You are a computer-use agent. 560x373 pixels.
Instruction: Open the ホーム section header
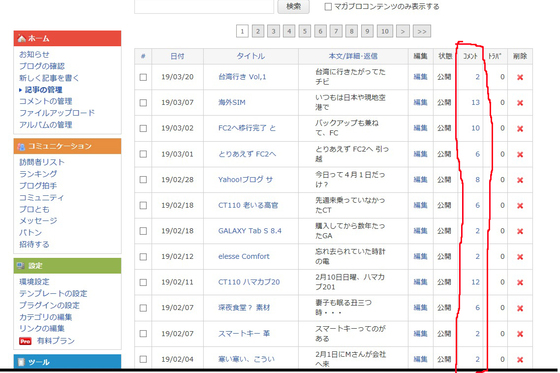tap(68, 38)
